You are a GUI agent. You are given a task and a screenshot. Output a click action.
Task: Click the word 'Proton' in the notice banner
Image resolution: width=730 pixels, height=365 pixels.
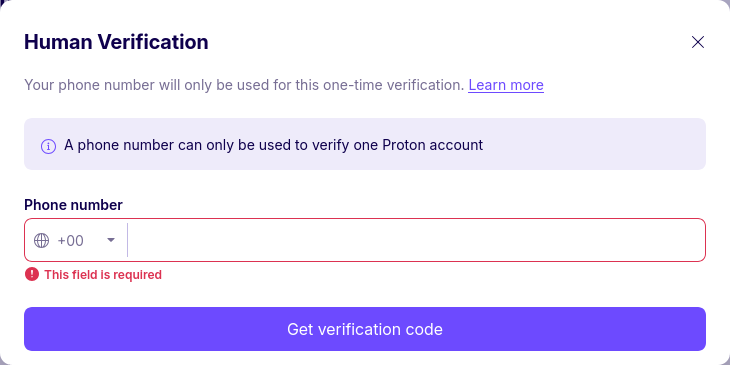404,145
